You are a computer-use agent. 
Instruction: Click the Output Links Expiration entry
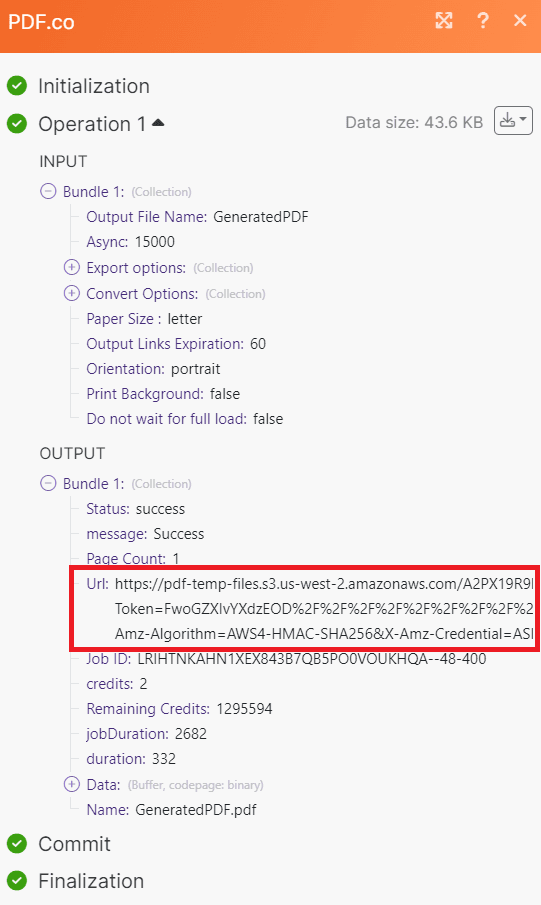point(176,344)
